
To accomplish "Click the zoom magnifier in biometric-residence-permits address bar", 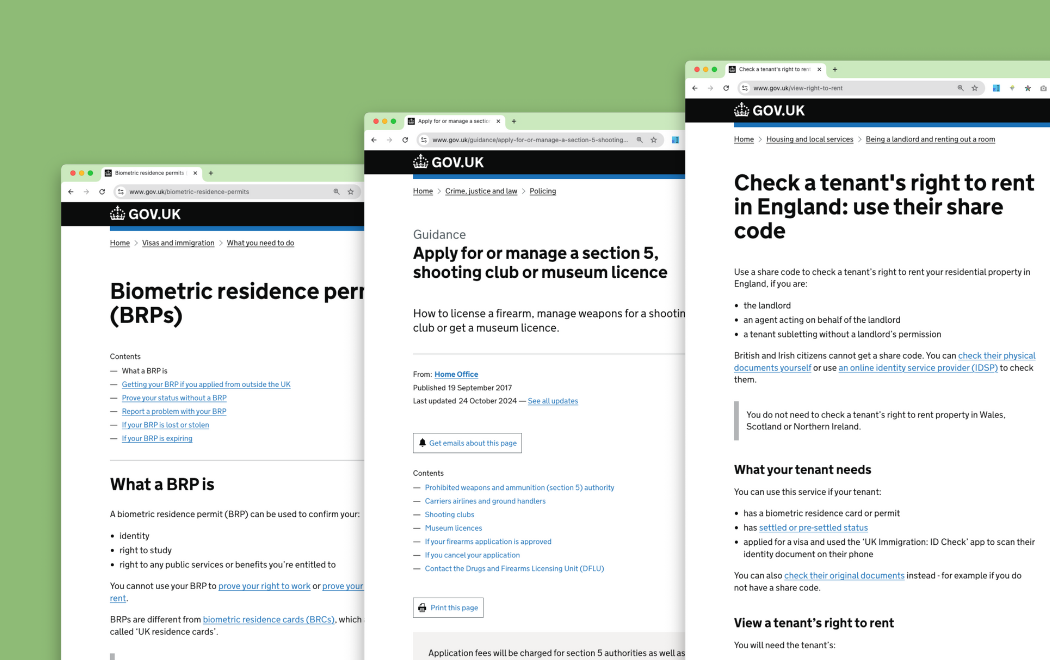I will point(336,191).
